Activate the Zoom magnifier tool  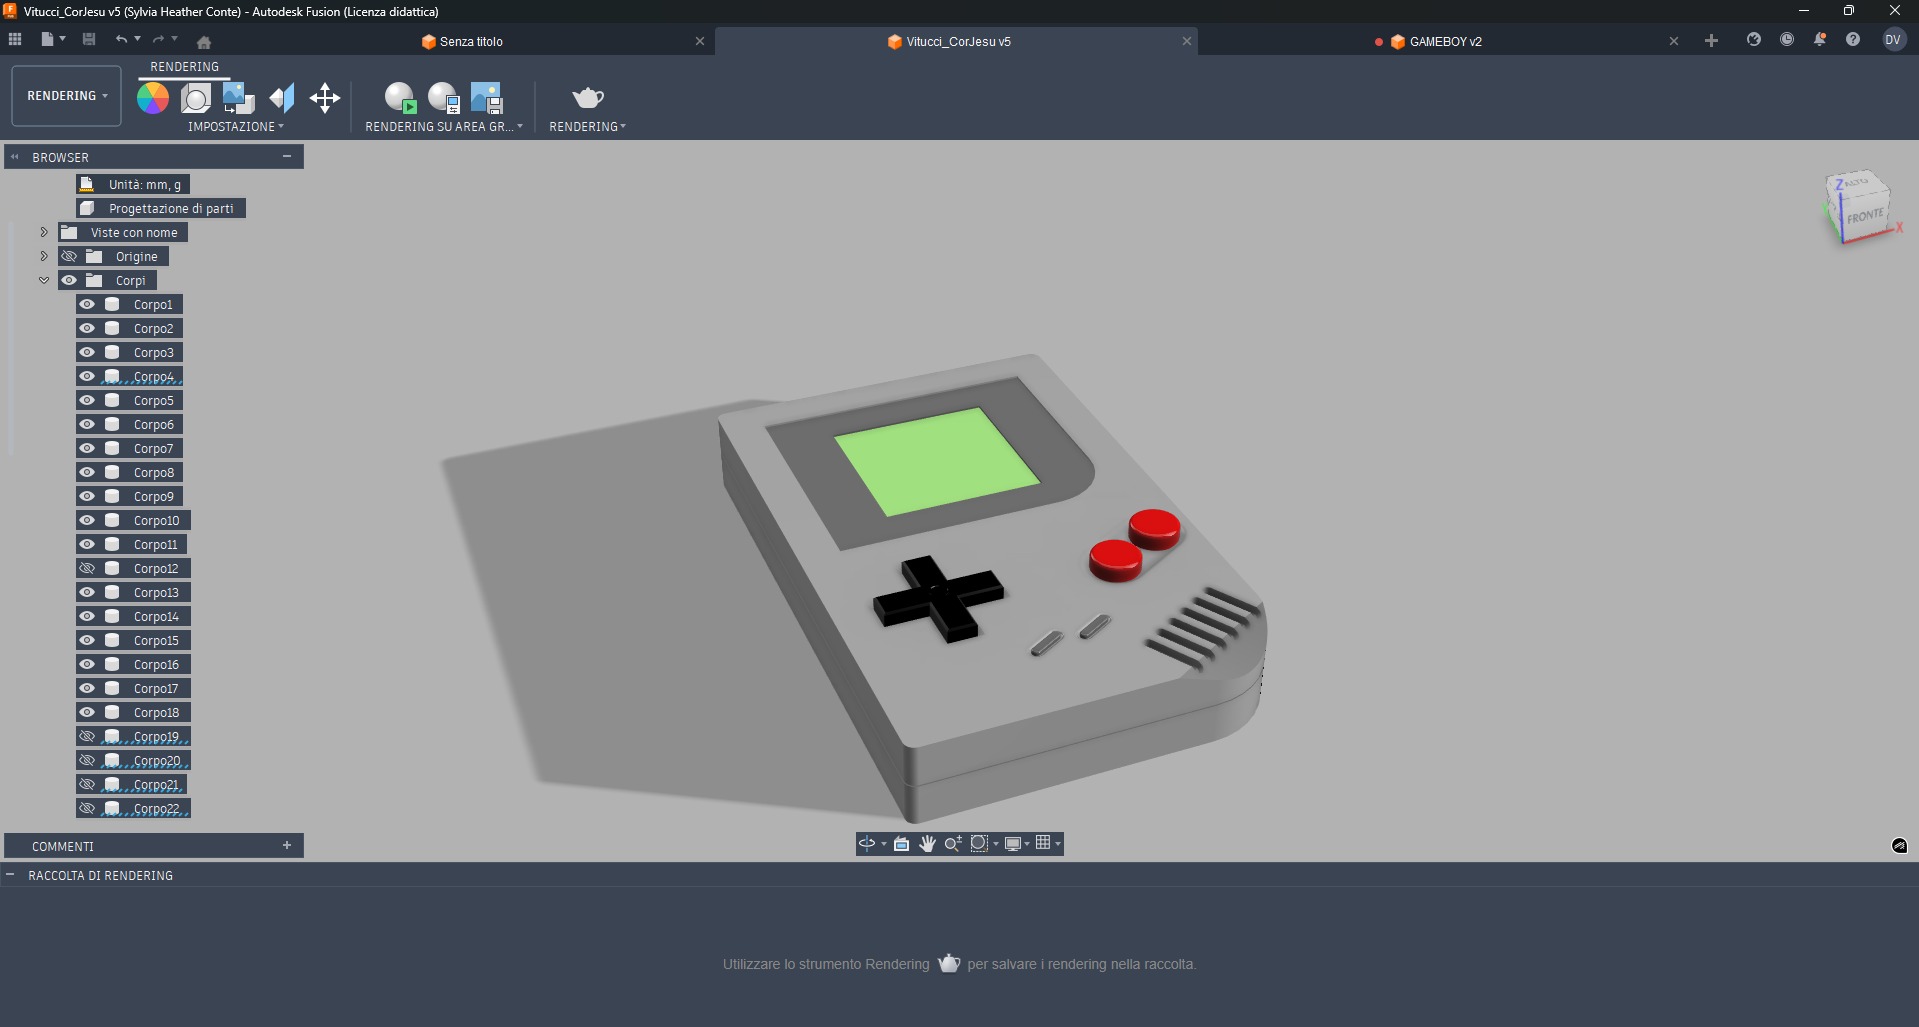point(951,843)
